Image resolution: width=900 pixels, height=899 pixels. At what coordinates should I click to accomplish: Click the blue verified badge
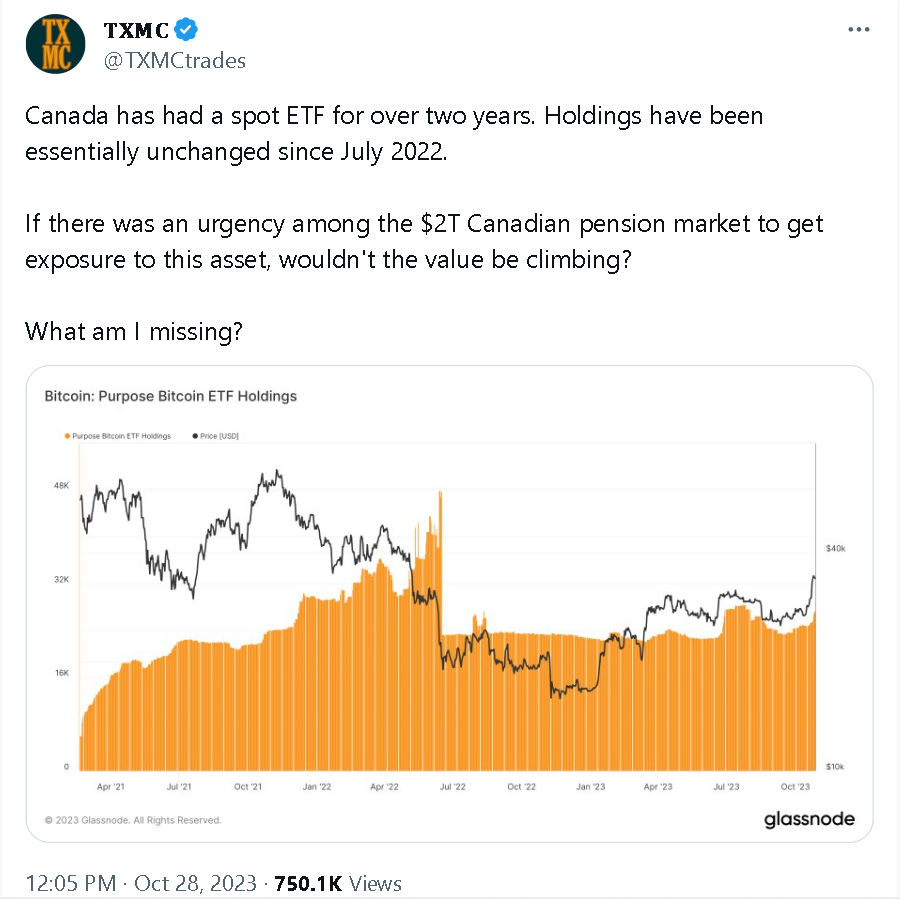(x=186, y=28)
